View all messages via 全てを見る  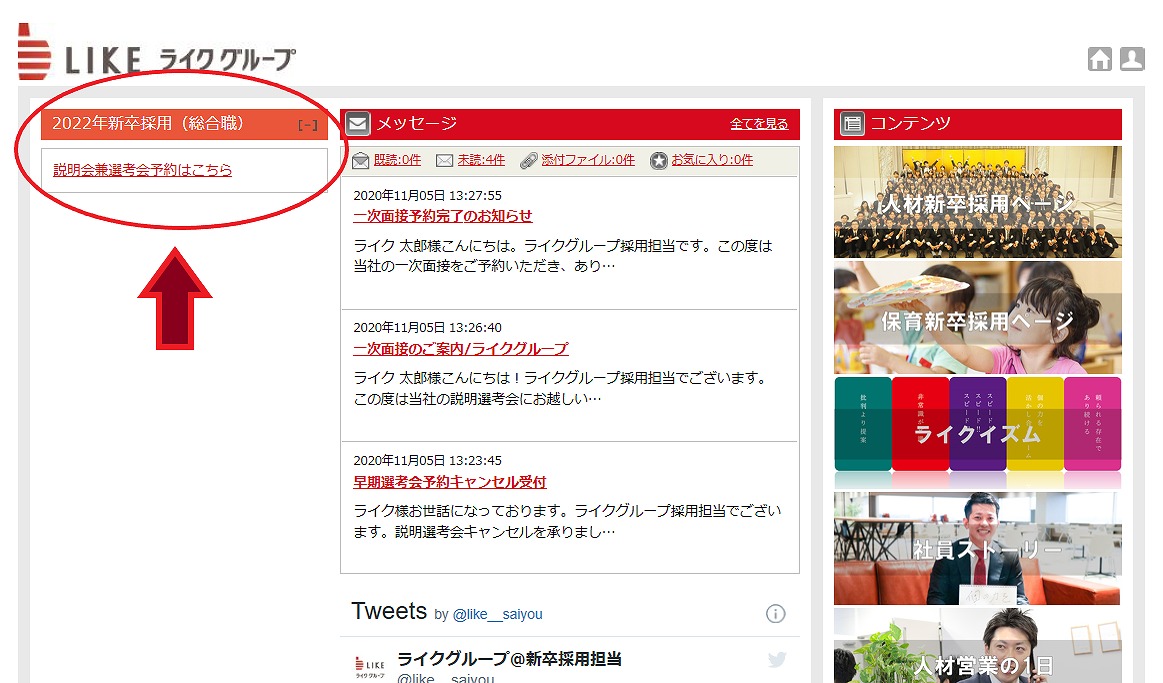pyautogui.click(x=759, y=124)
